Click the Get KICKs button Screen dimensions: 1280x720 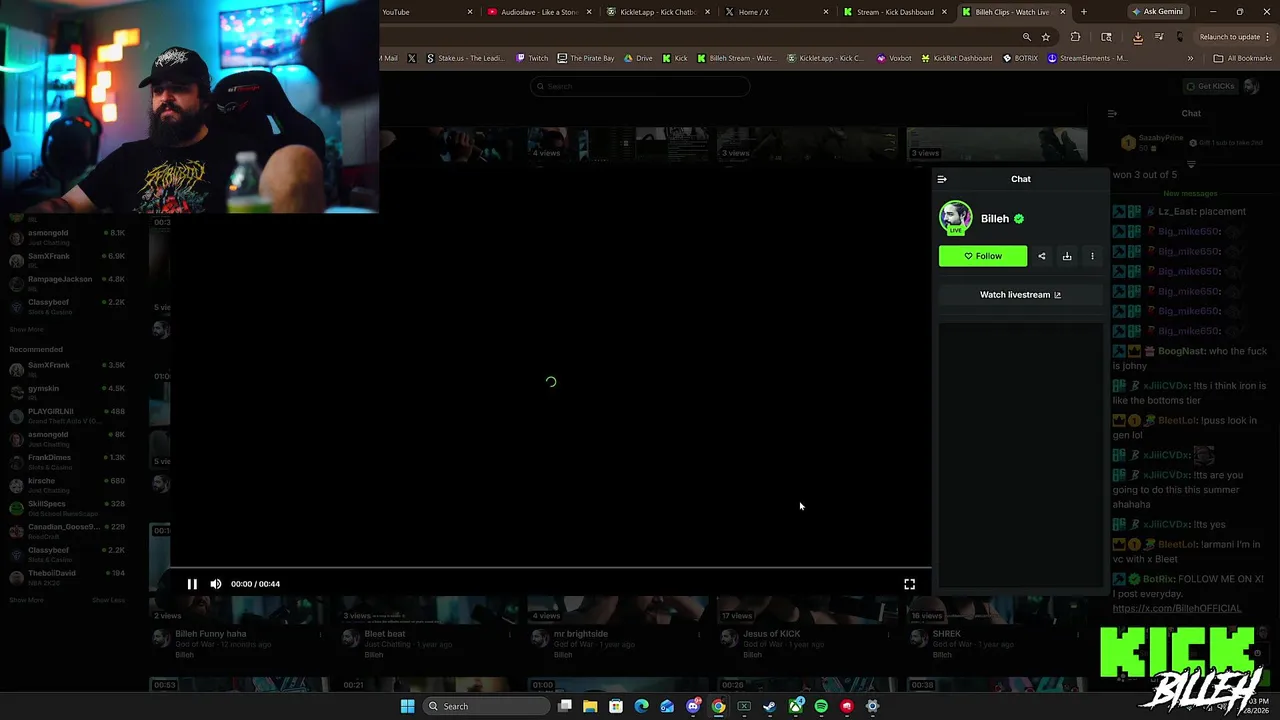[1210, 86]
